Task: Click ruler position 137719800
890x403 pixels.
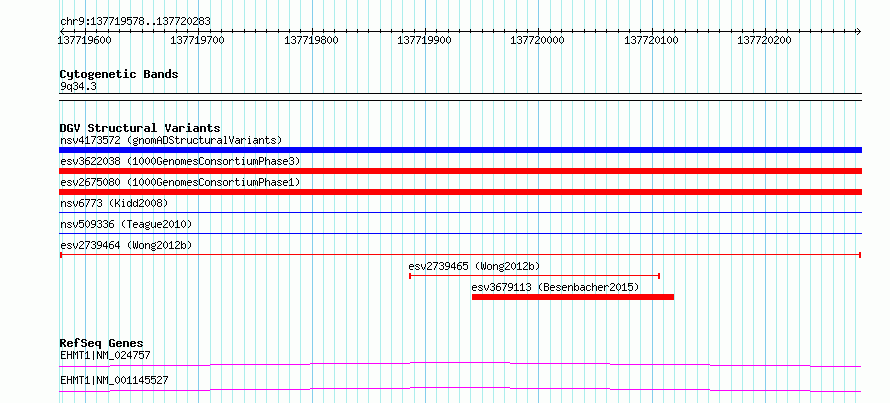Action: click(x=312, y=40)
